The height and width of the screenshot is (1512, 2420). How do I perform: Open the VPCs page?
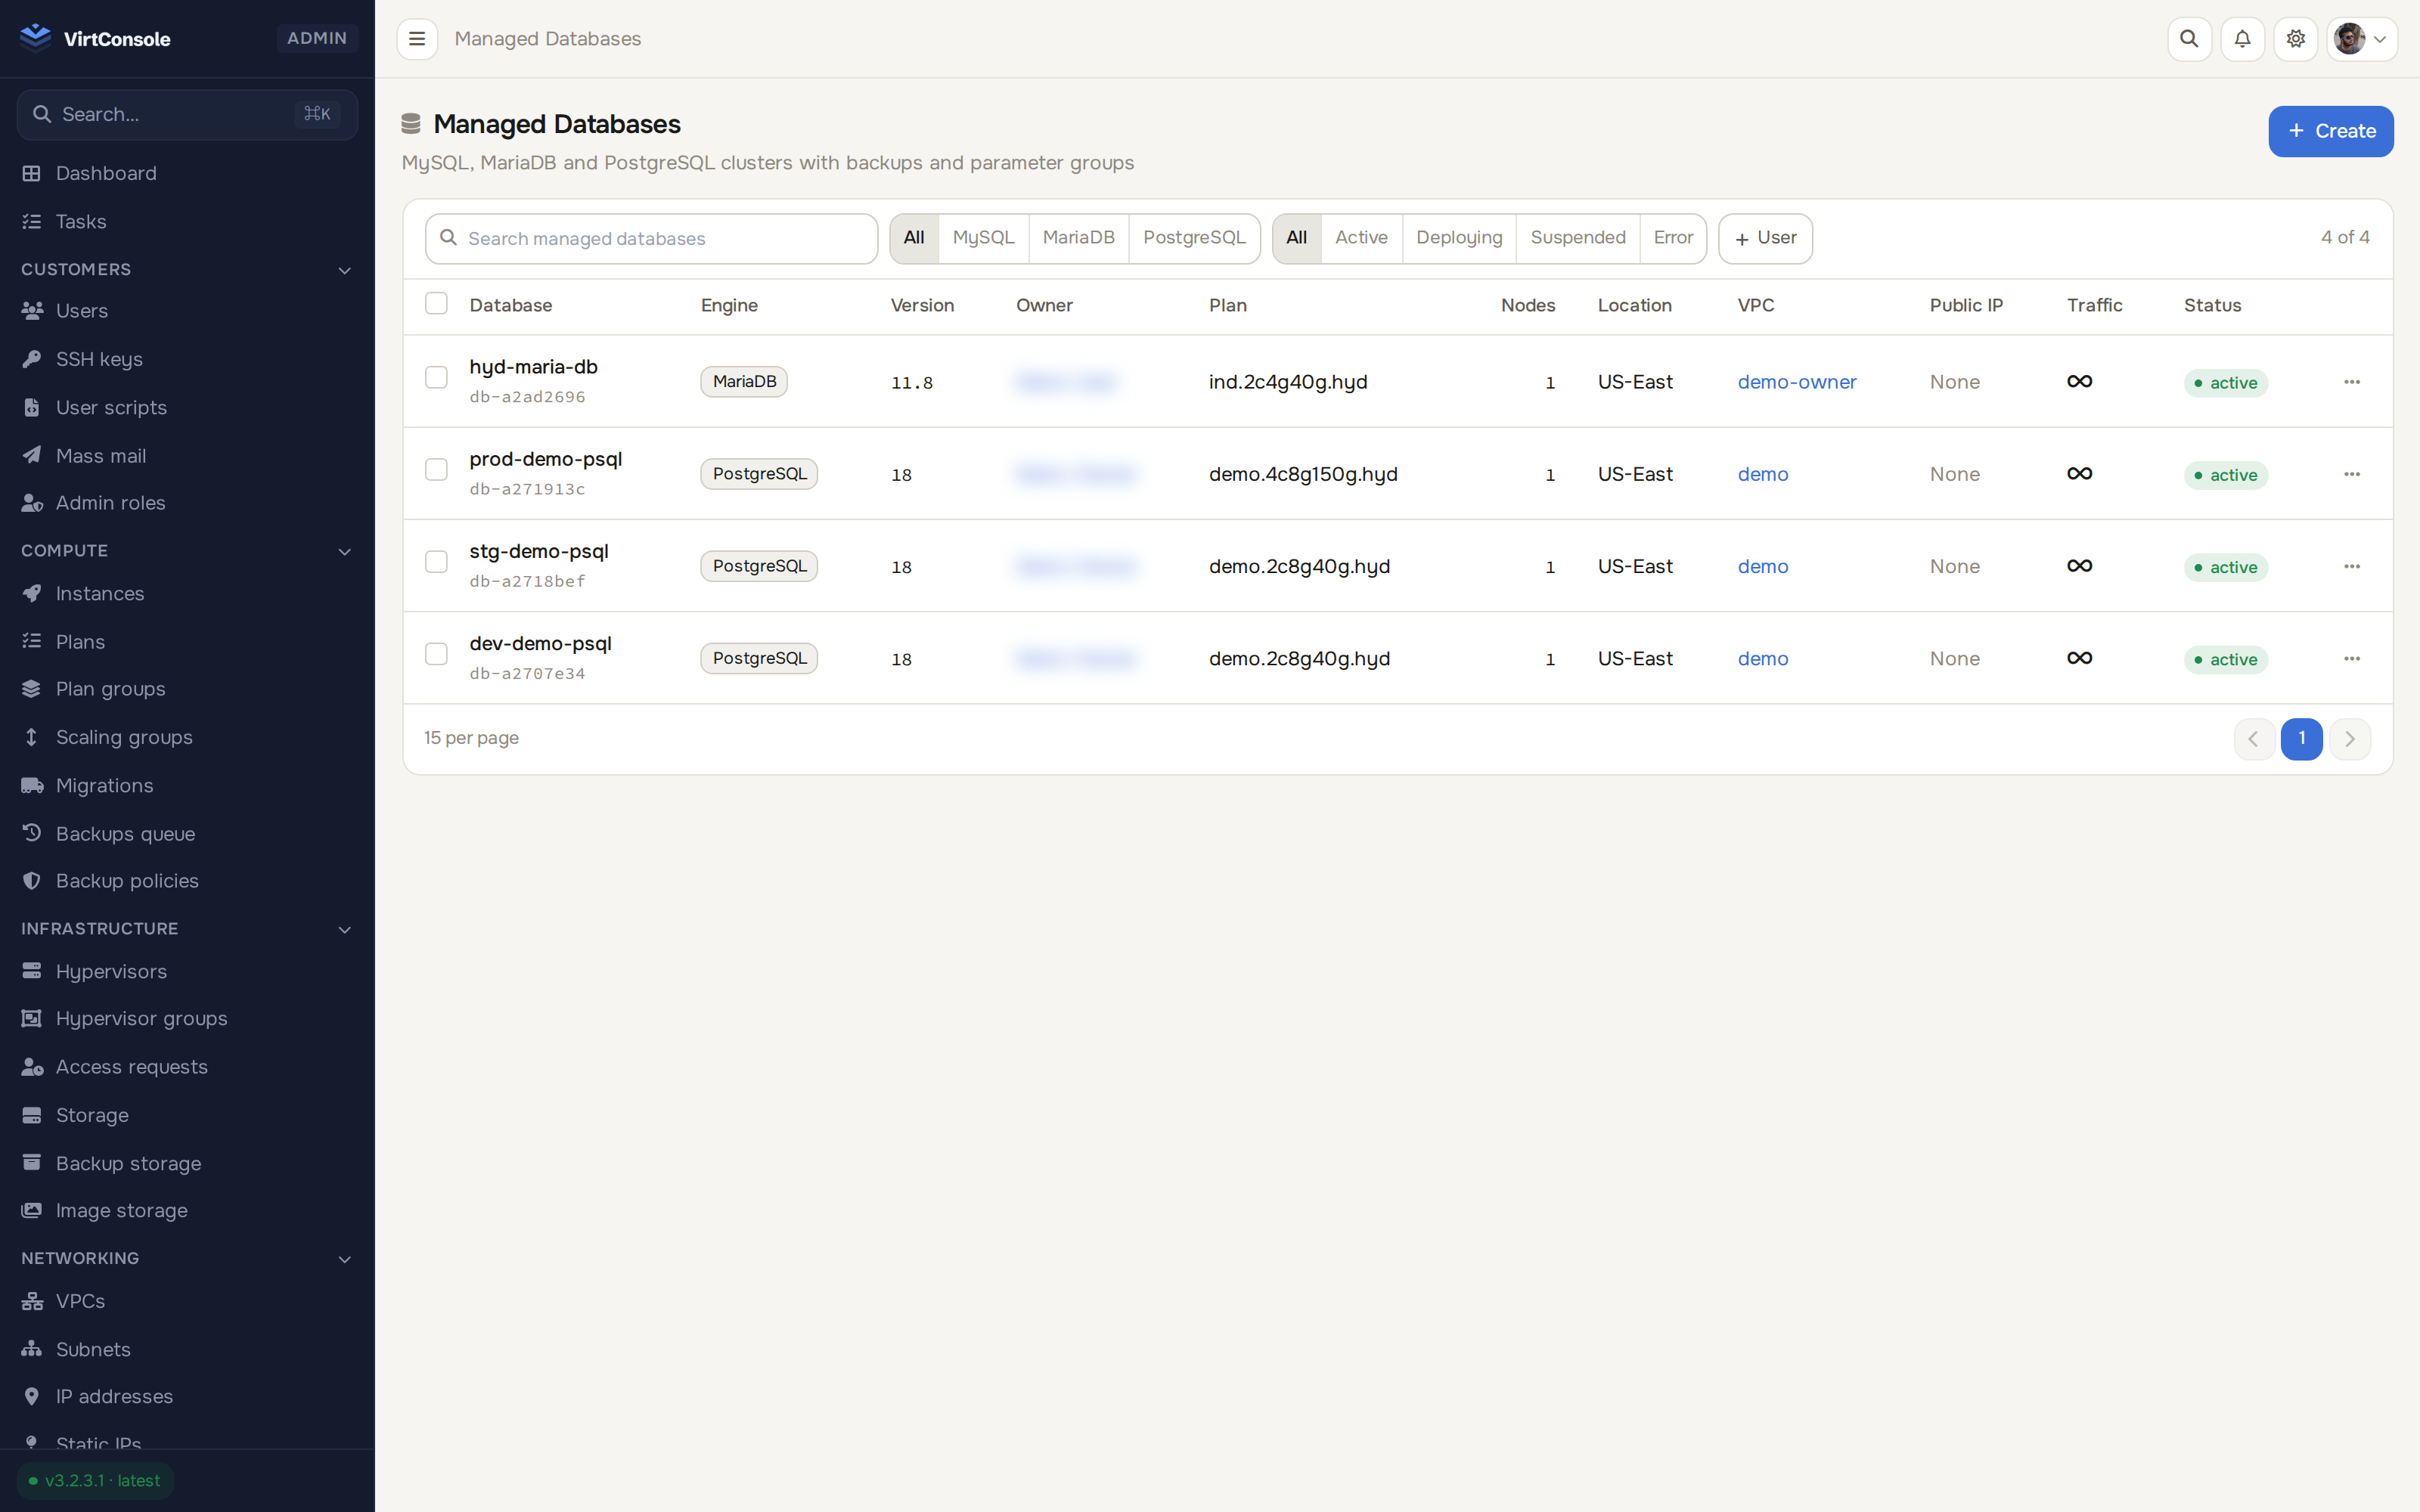(187, 1301)
